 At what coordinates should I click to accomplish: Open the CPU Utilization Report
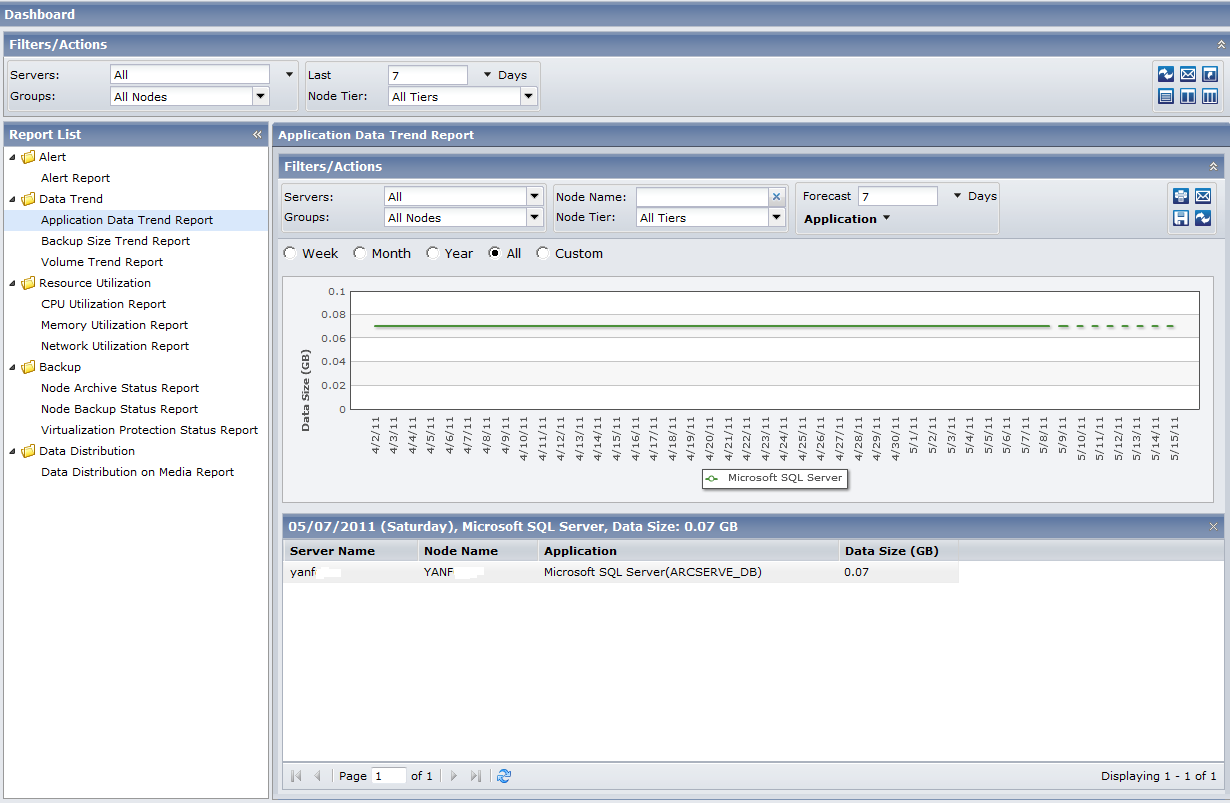pos(103,304)
